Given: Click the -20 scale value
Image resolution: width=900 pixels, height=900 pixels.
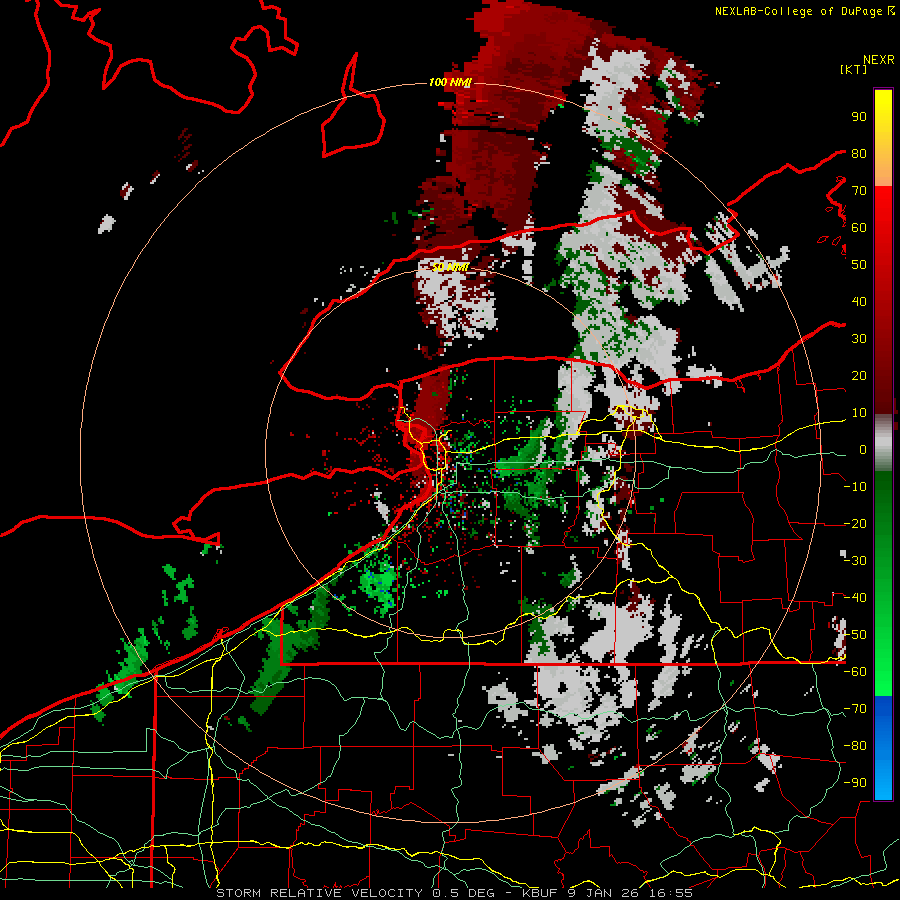Looking at the screenshot, I should click(856, 523).
